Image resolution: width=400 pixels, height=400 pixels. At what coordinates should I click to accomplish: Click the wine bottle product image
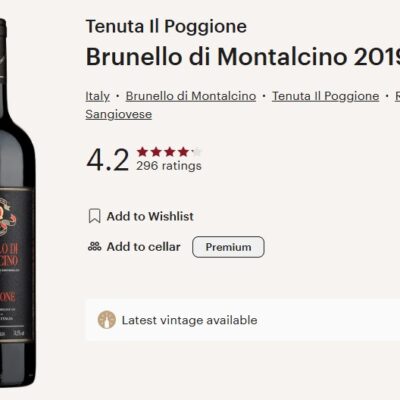click(x=17, y=203)
